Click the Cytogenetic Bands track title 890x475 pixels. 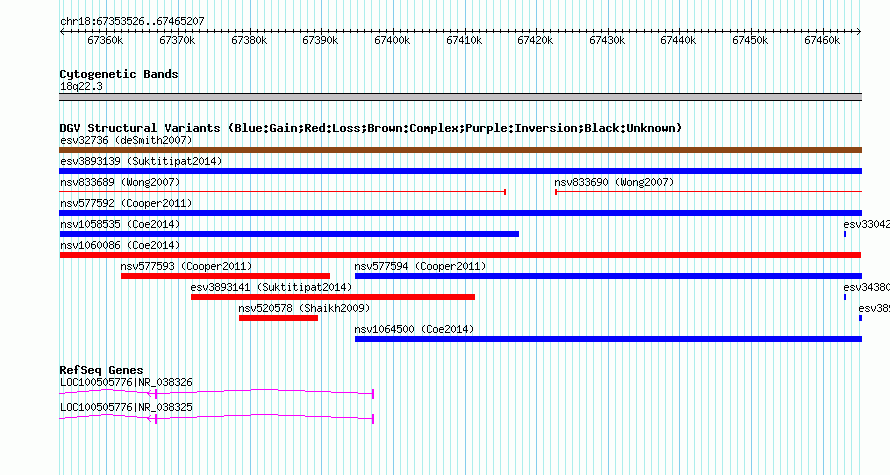coord(119,74)
